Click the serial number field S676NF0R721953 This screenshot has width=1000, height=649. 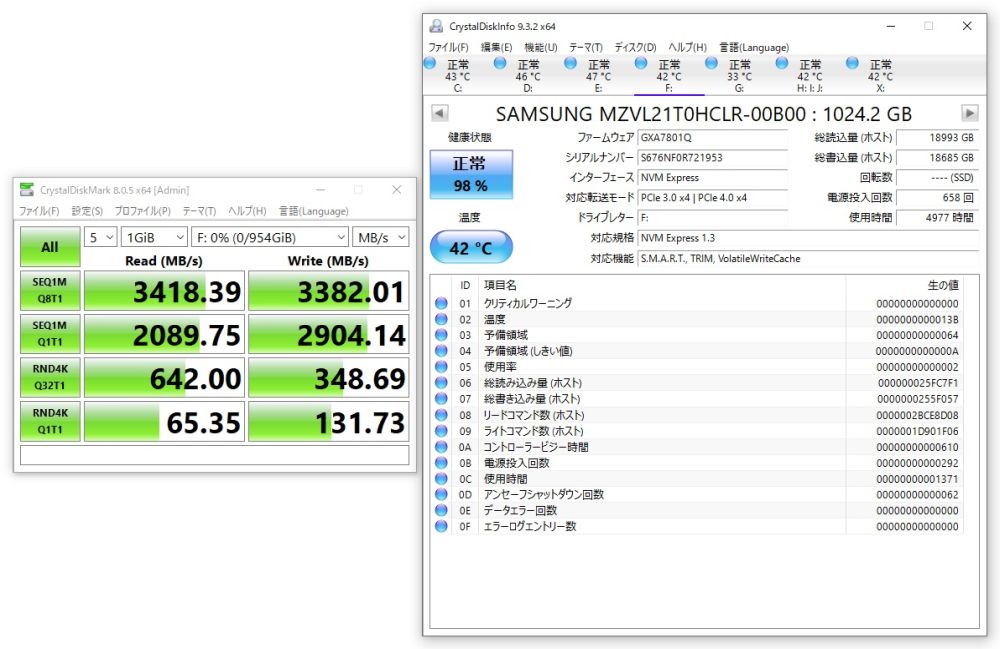click(712, 157)
